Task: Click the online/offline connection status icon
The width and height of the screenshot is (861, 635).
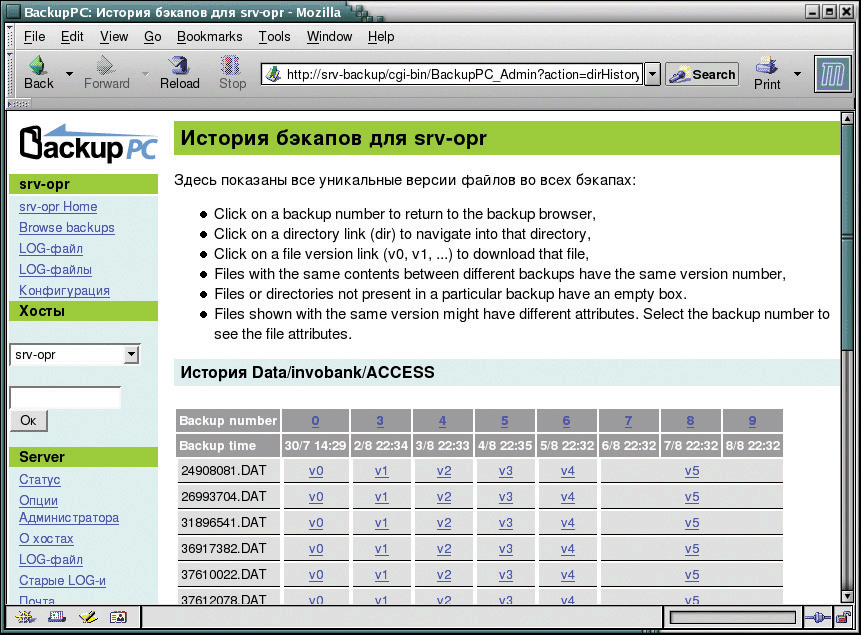Action: tap(815, 617)
